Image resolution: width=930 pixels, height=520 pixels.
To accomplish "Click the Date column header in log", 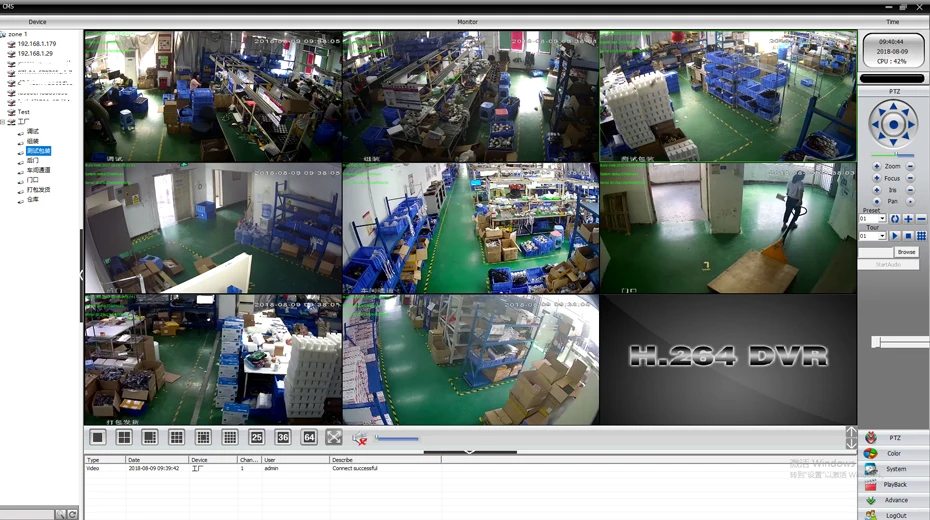I will (x=157, y=460).
